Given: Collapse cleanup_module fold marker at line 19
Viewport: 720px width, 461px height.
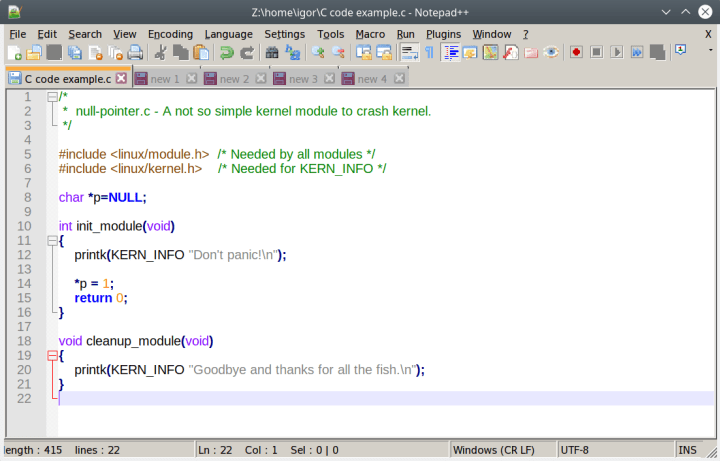Looking at the screenshot, I should tap(52, 355).
